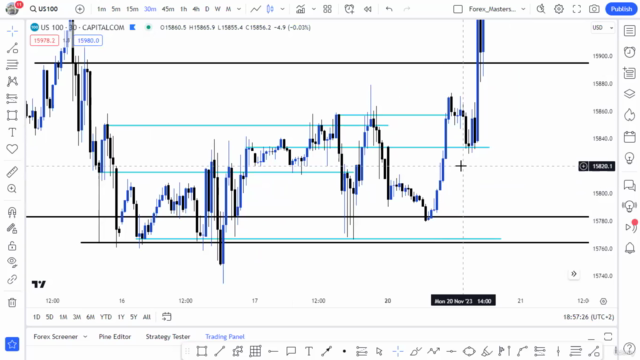Expand the Forex Screener dropdown arrow
Screen dimensions: 640x360
tap(85, 337)
